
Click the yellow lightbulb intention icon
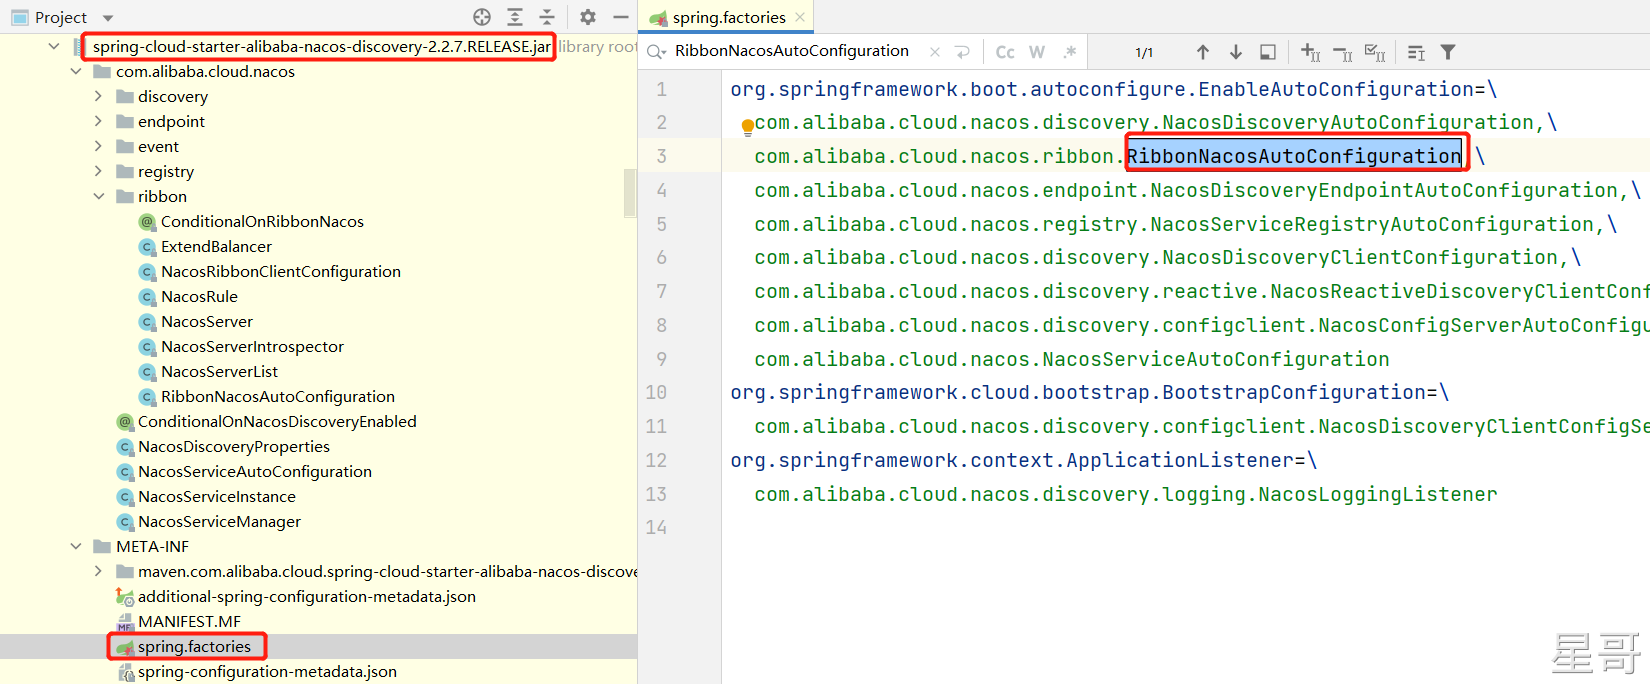point(747,127)
